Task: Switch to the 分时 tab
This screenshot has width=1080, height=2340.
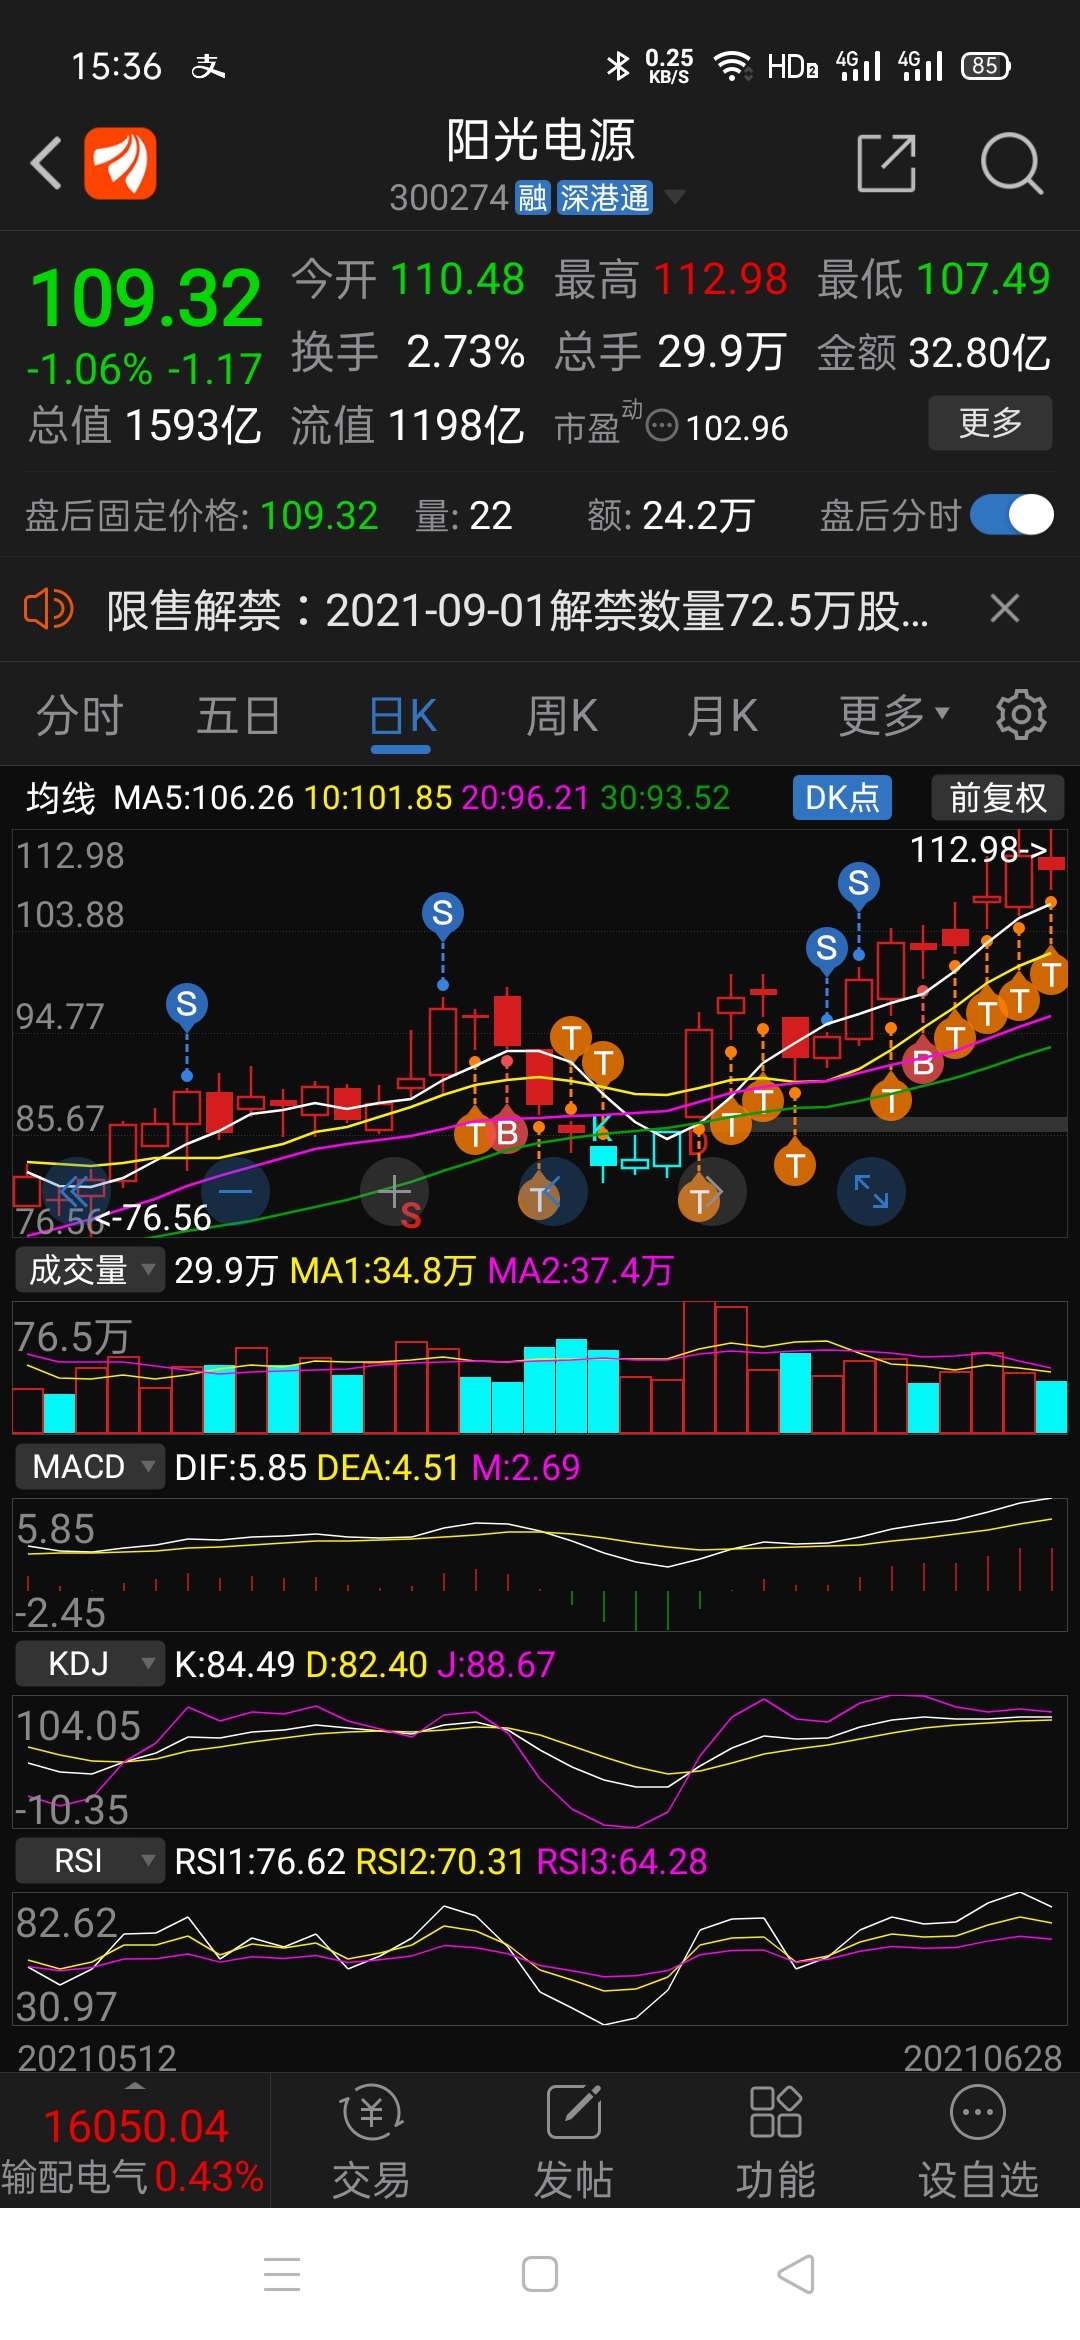Action: pos(79,716)
